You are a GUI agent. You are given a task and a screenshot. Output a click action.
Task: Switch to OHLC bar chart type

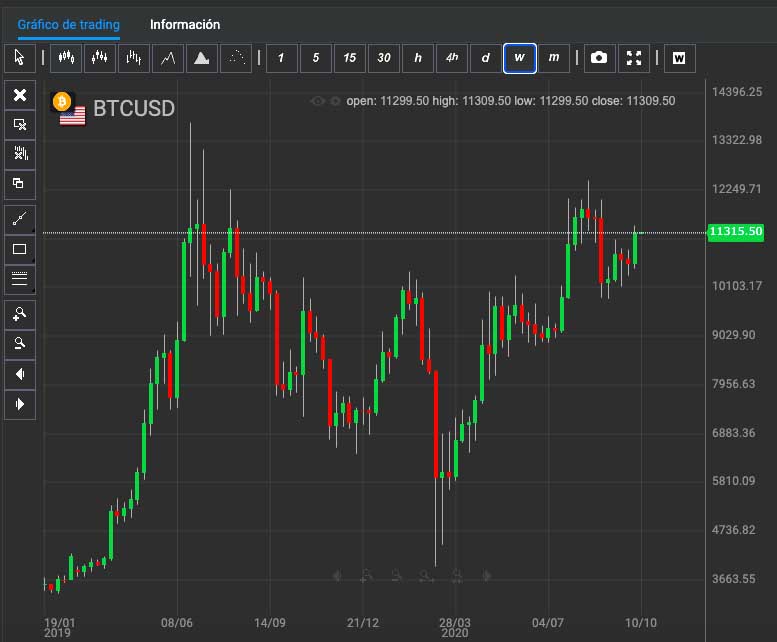(134, 58)
